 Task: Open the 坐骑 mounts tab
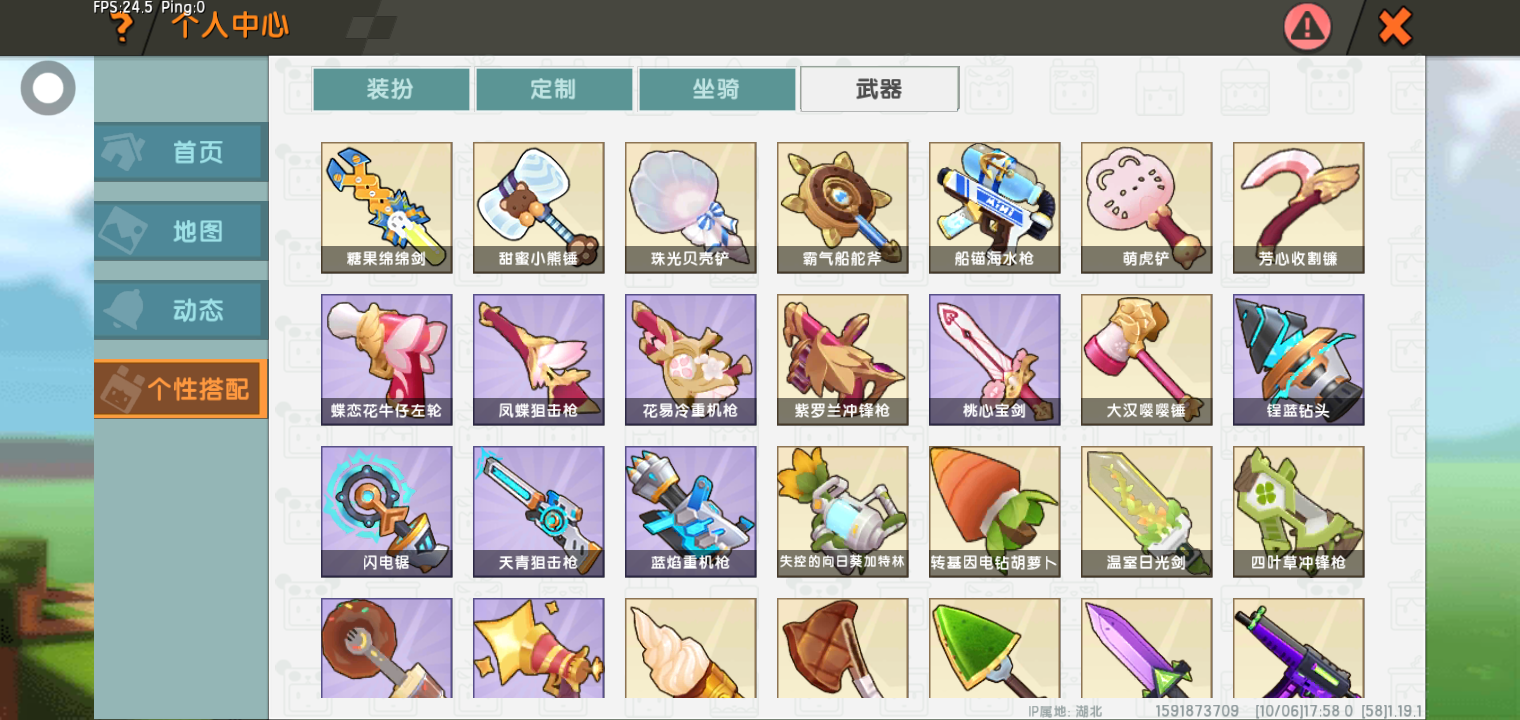click(717, 89)
